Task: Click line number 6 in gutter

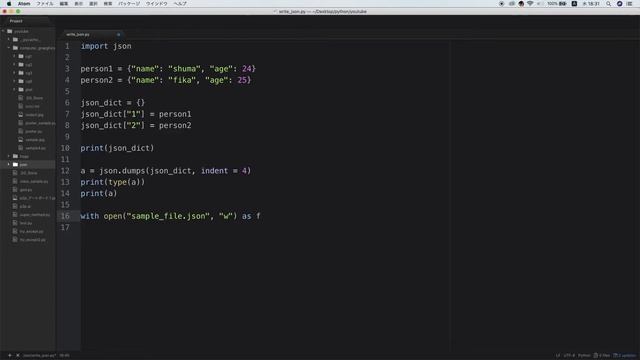Action: coord(67,102)
